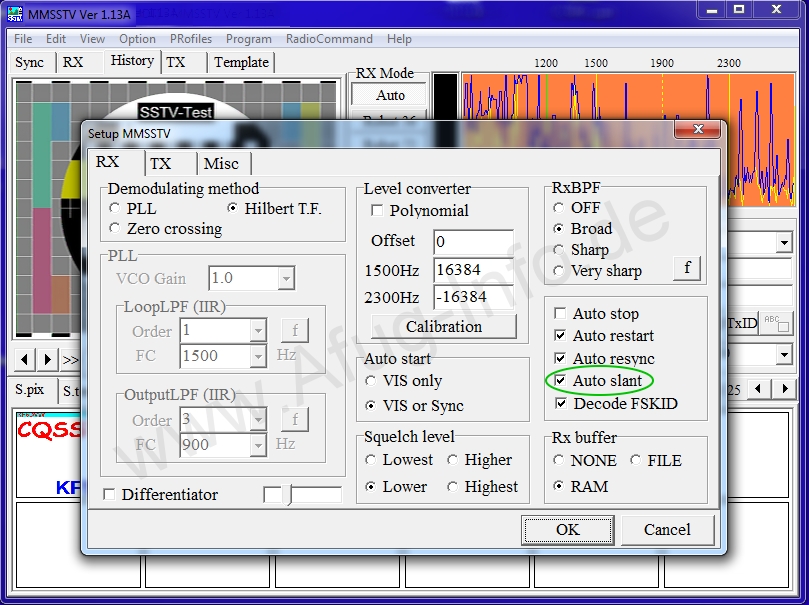809x605 pixels.
Task: Click the next history image arrow
Action: point(47,358)
